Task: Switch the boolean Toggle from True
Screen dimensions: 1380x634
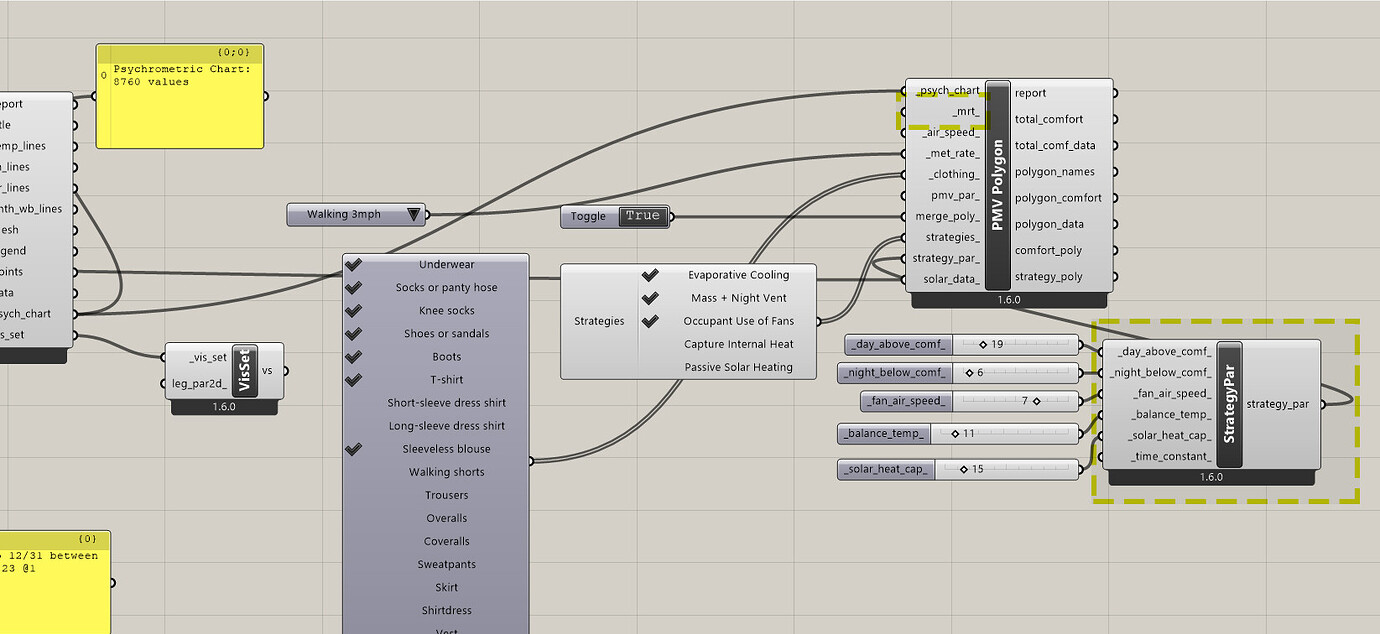Action: (x=642, y=215)
